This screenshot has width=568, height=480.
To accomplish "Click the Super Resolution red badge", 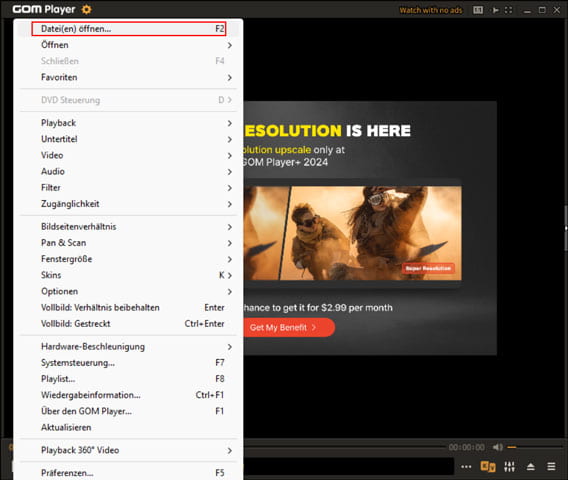I will point(428,268).
